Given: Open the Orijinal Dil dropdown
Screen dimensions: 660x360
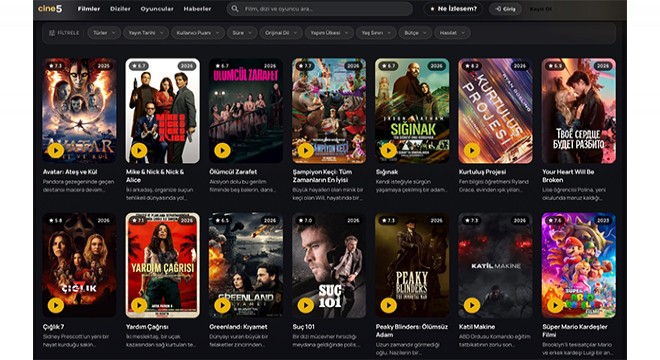Looking at the screenshot, I should [281, 33].
